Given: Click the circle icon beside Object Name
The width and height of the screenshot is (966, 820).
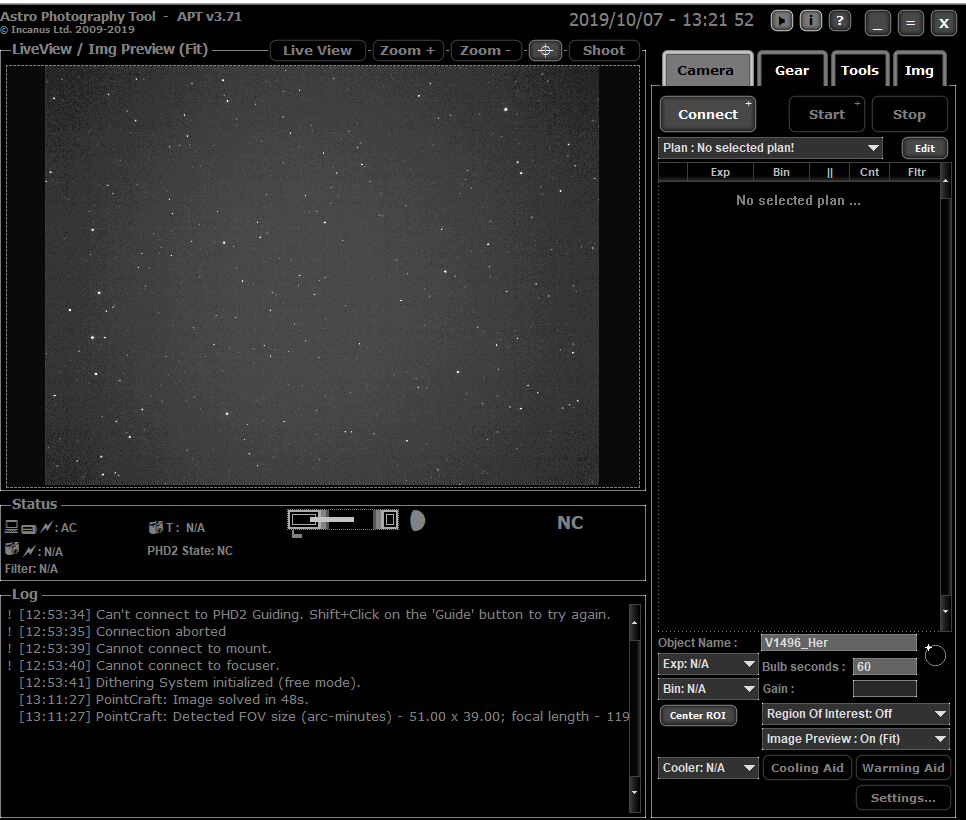Looking at the screenshot, I should 935,655.
